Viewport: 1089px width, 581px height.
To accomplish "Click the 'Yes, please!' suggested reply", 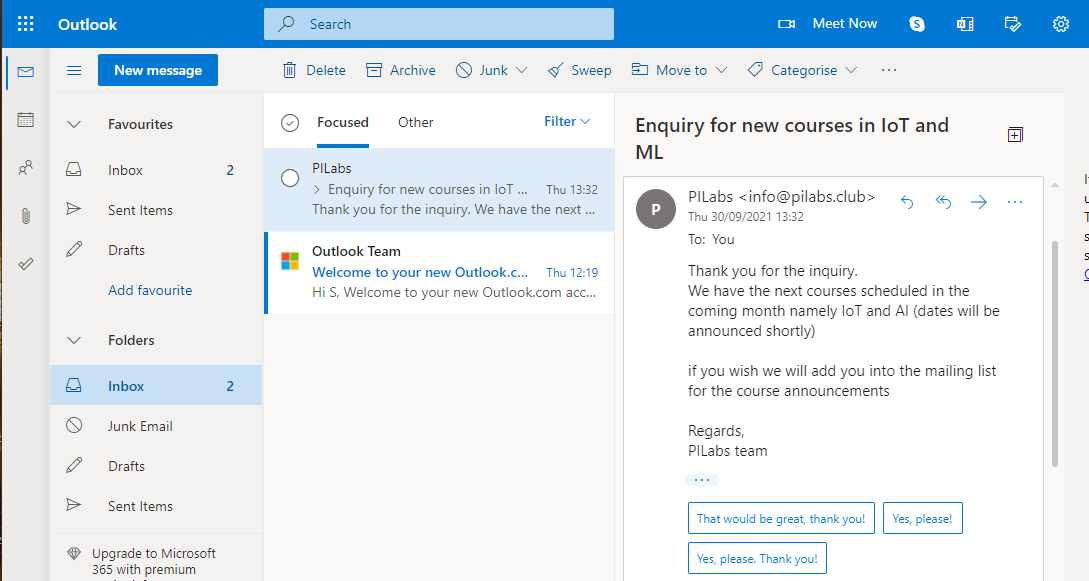I will coord(922,519).
